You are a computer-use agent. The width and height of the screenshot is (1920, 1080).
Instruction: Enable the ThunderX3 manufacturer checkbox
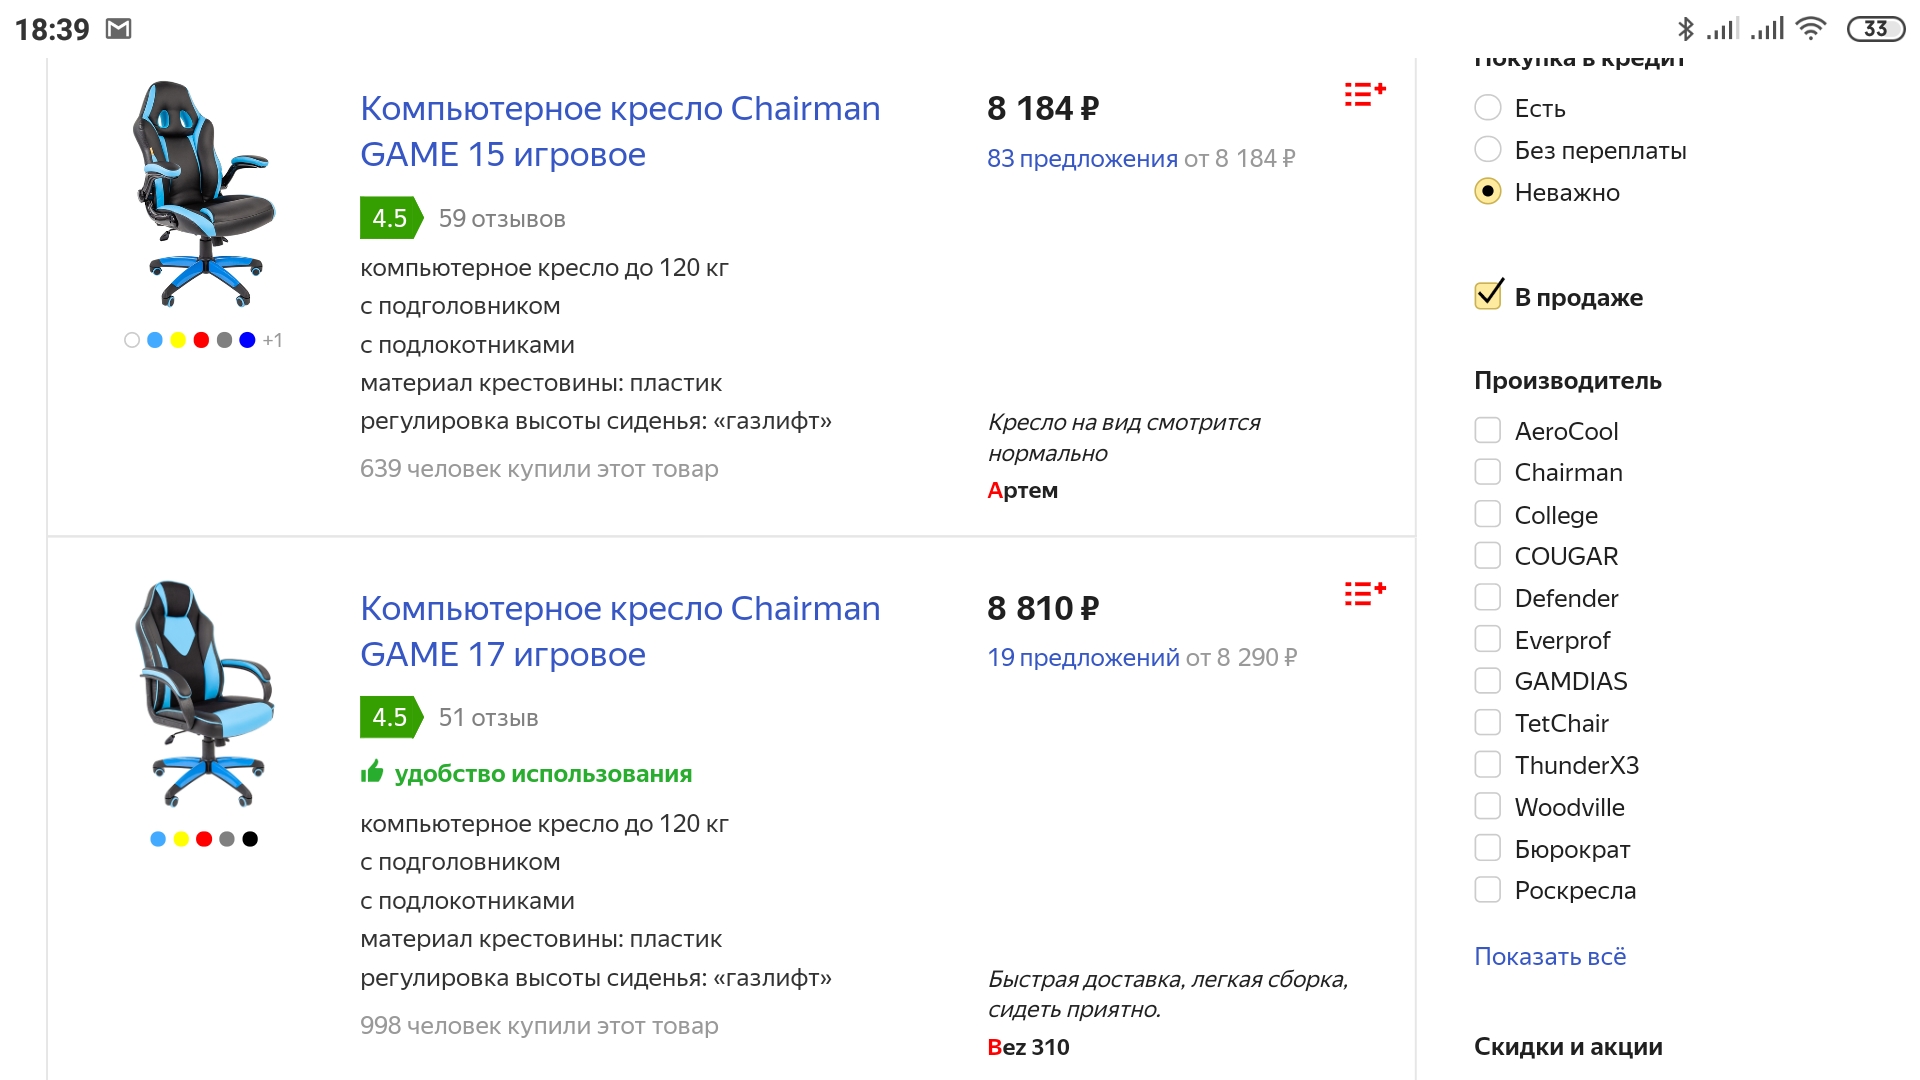pyautogui.click(x=1488, y=765)
